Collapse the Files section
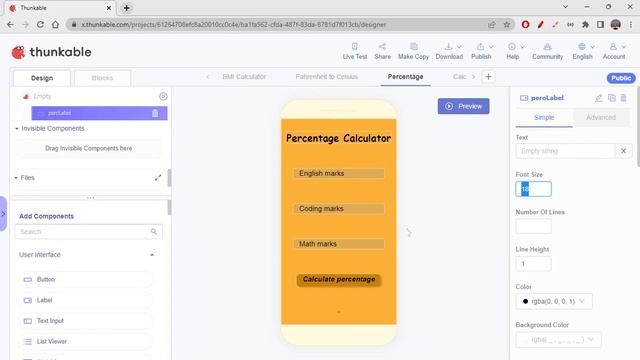The width and height of the screenshot is (640, 360). (x=16, y=178)
